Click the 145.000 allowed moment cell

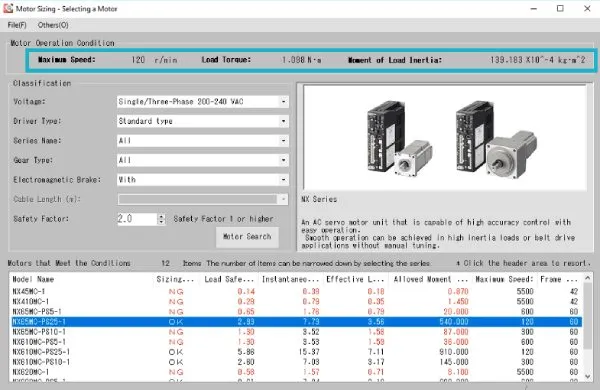(x=453, y=362)
